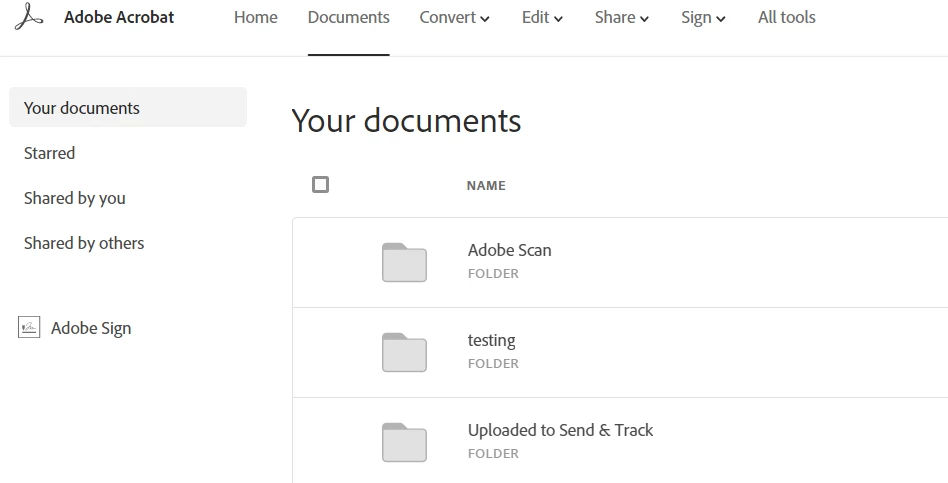Image resolution: width=948 pixels, height=483 pixels.
Task: Open the Adobe Sign icon in sidebar
Action: [29, 327]
